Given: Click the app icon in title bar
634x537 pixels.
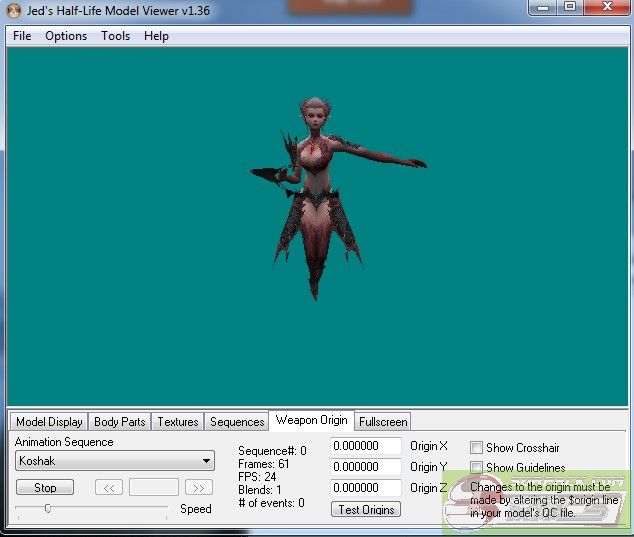Looking at the screenshot, I should click(x=14, y=11).
